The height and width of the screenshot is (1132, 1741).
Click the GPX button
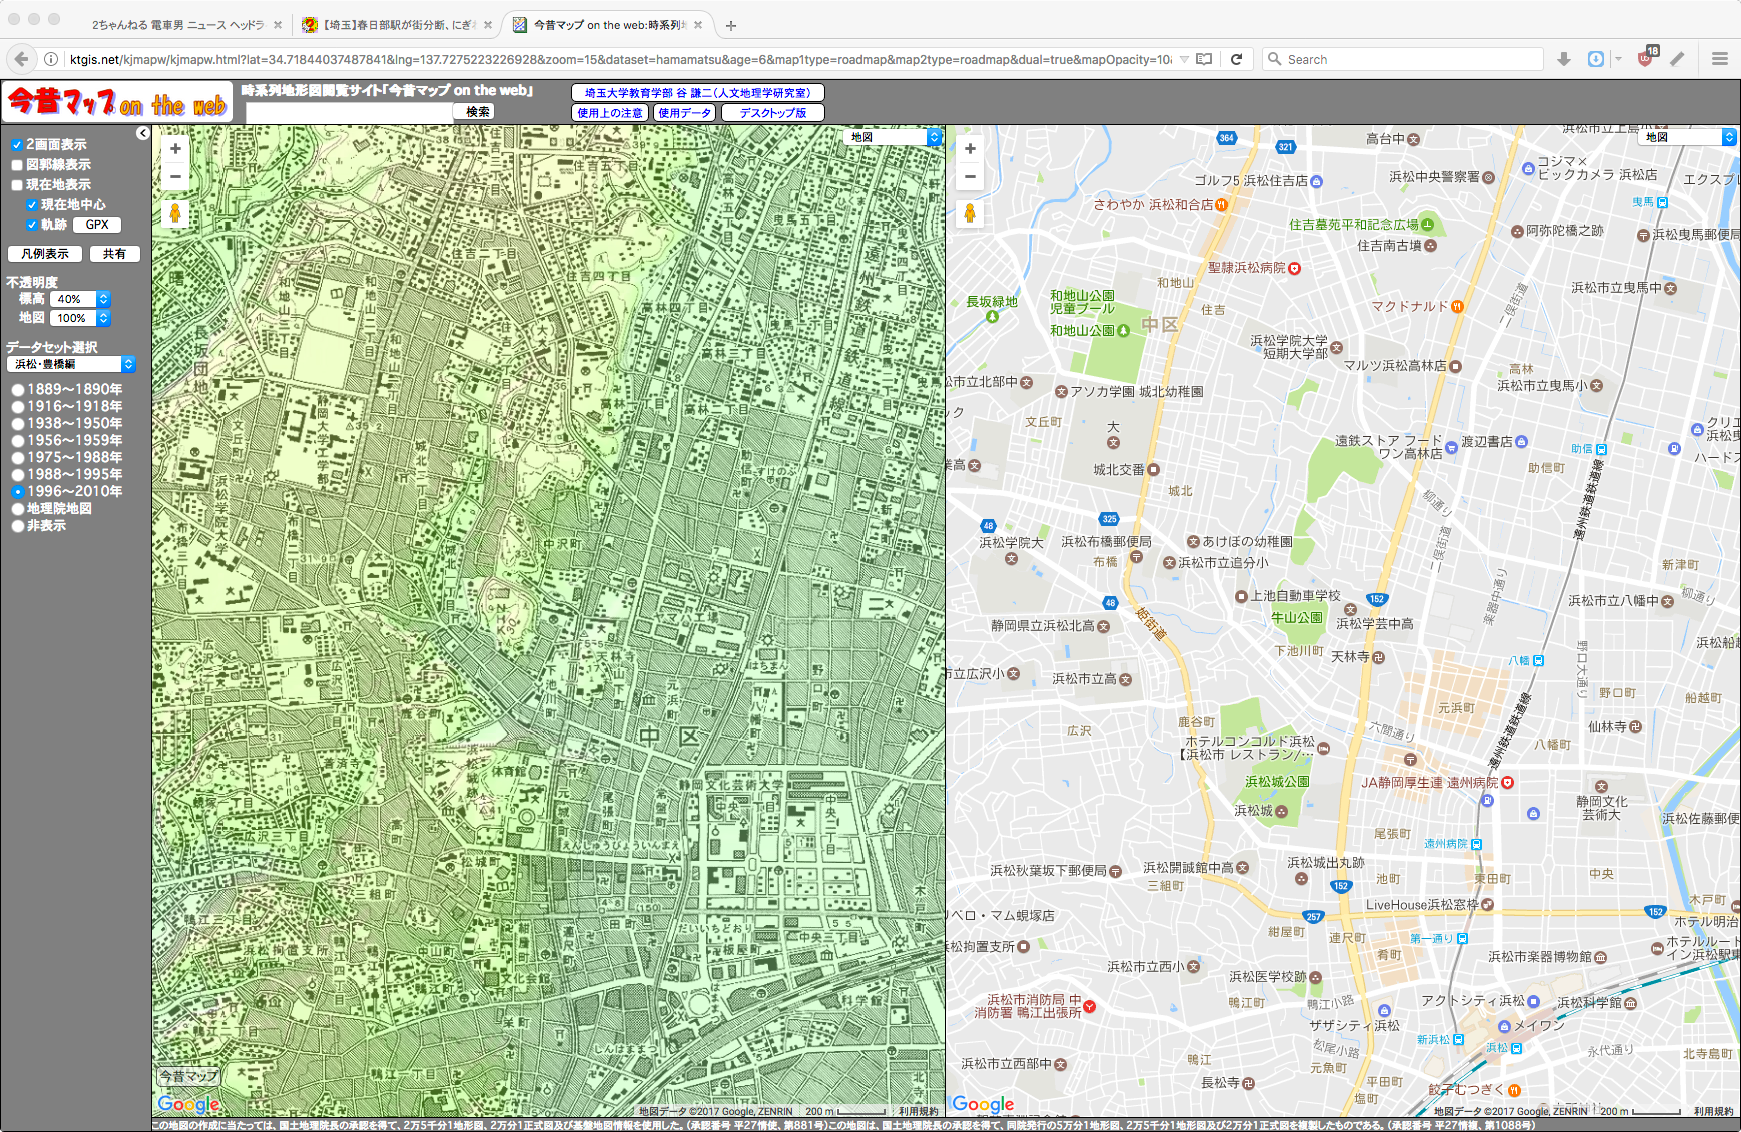tap(97, 225)
